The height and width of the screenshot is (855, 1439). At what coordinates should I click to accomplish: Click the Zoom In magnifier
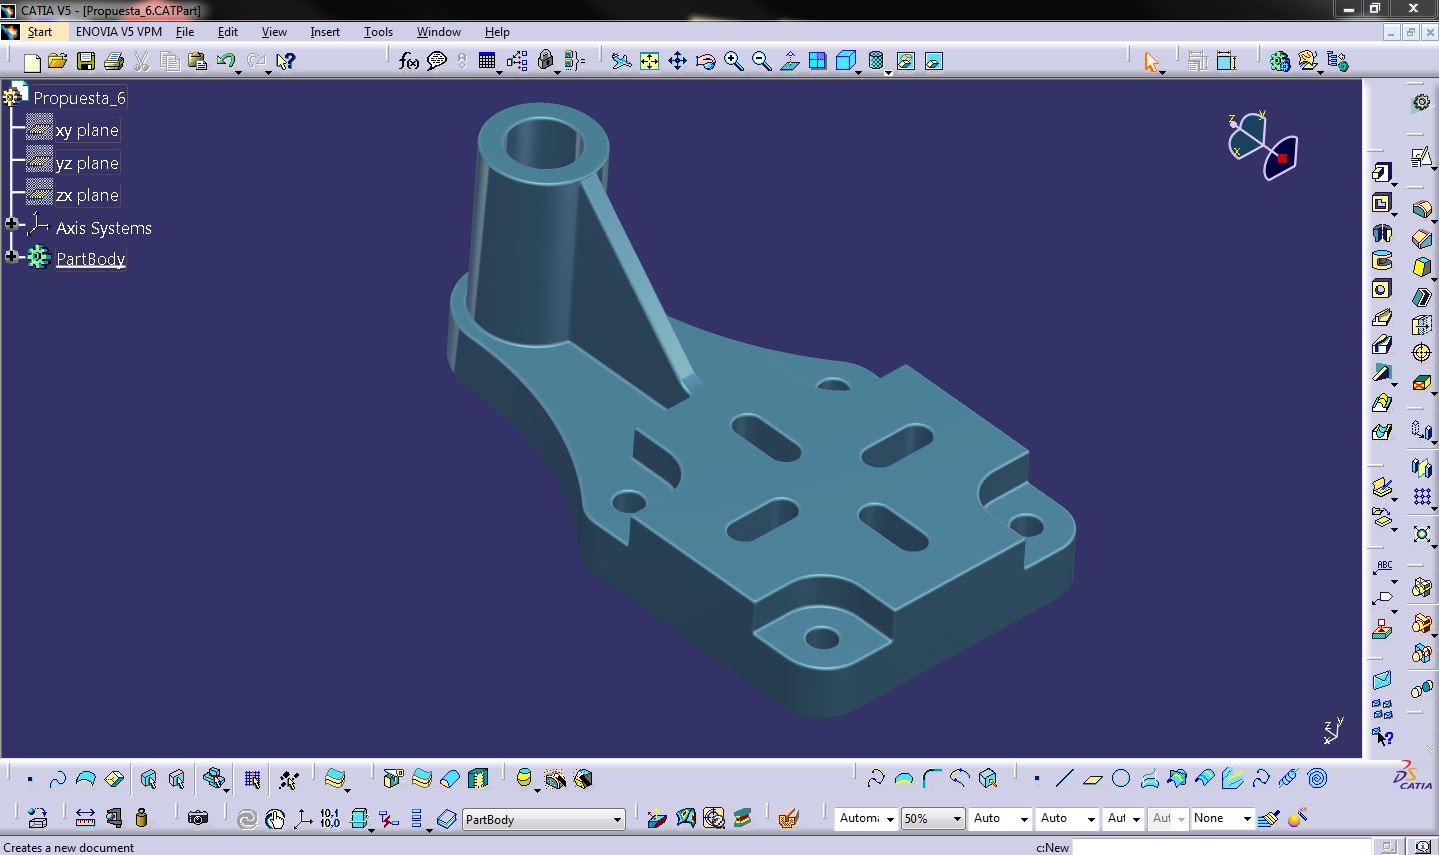733,62
